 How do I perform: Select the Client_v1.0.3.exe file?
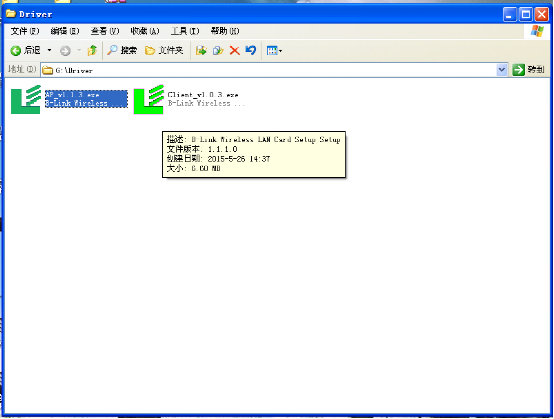(x=189, y=99)
